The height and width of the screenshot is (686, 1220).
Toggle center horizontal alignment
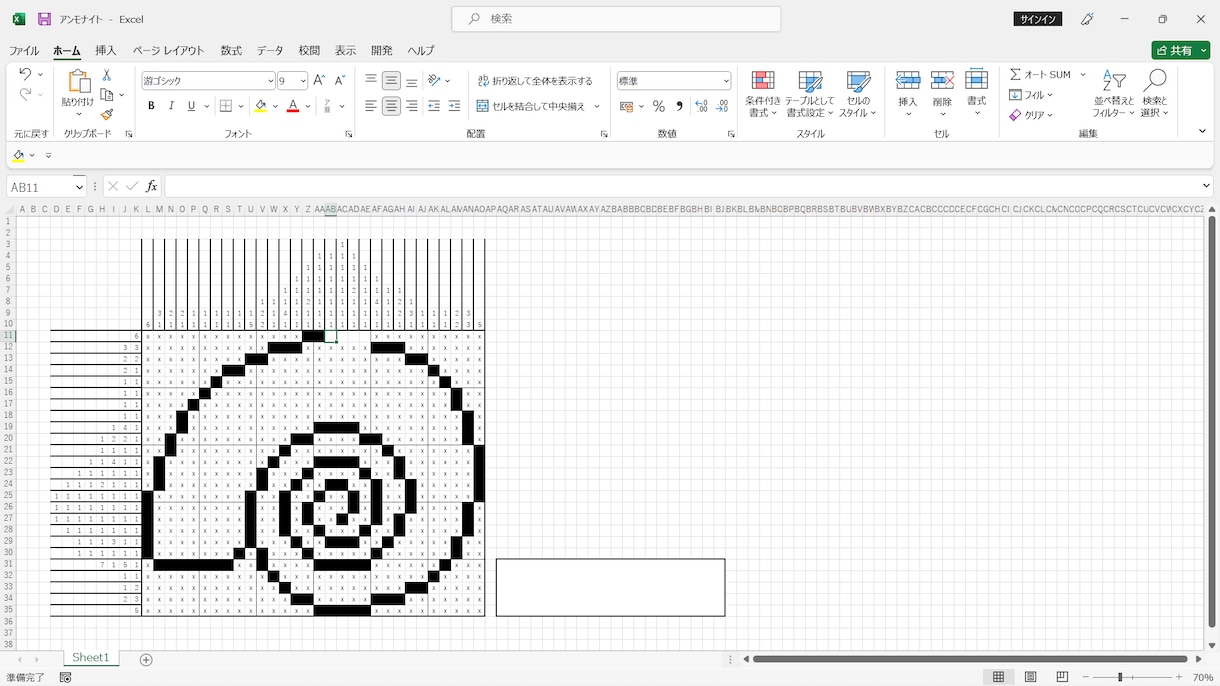[391, 106]
